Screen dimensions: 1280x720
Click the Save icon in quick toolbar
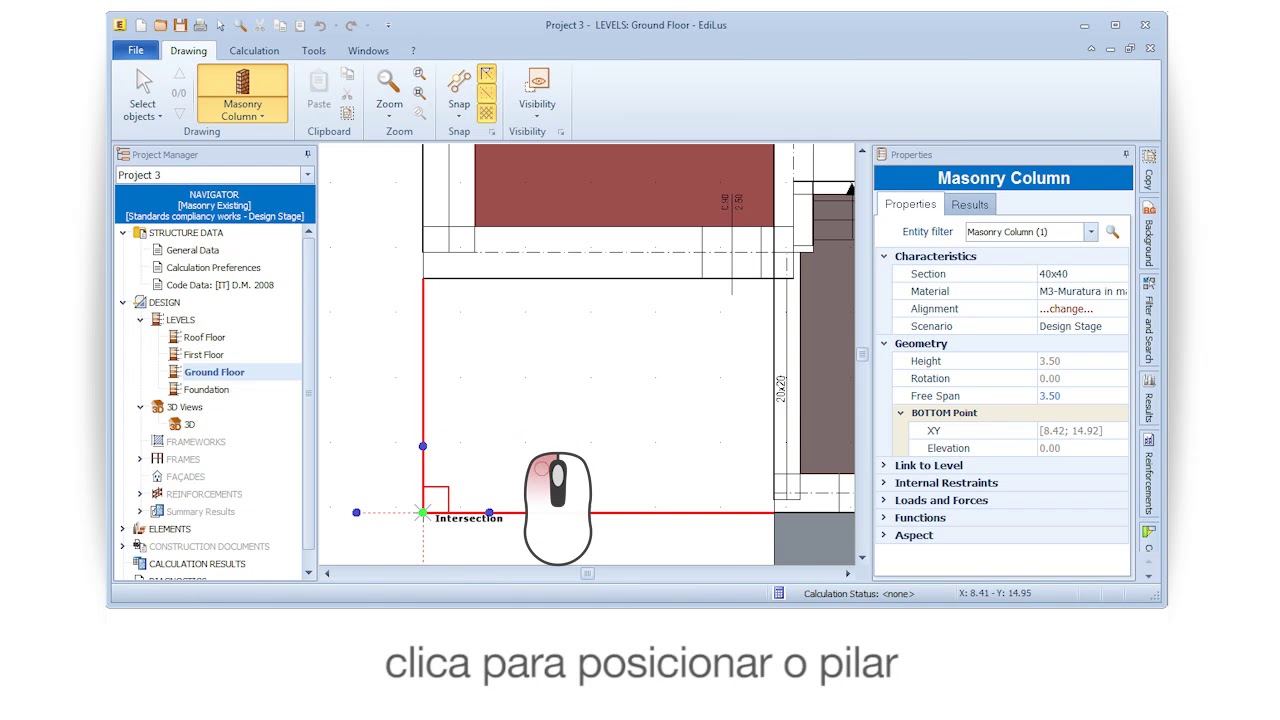click(180, 25)
